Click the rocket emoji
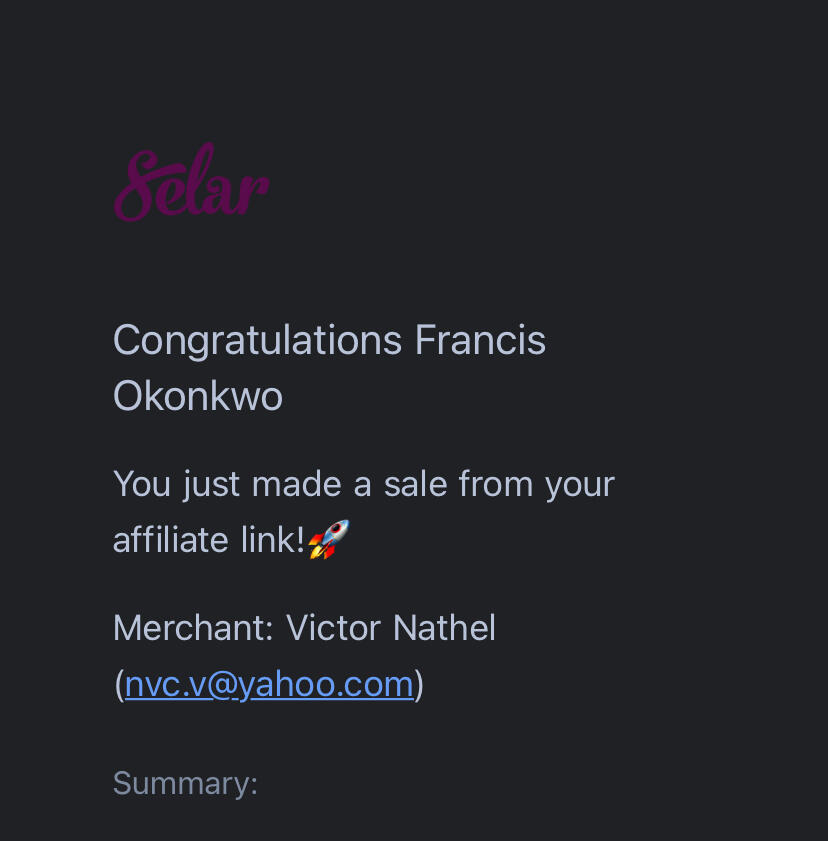Screen dimensions: 828x841 pyautogui.click(x=328, y=540)
